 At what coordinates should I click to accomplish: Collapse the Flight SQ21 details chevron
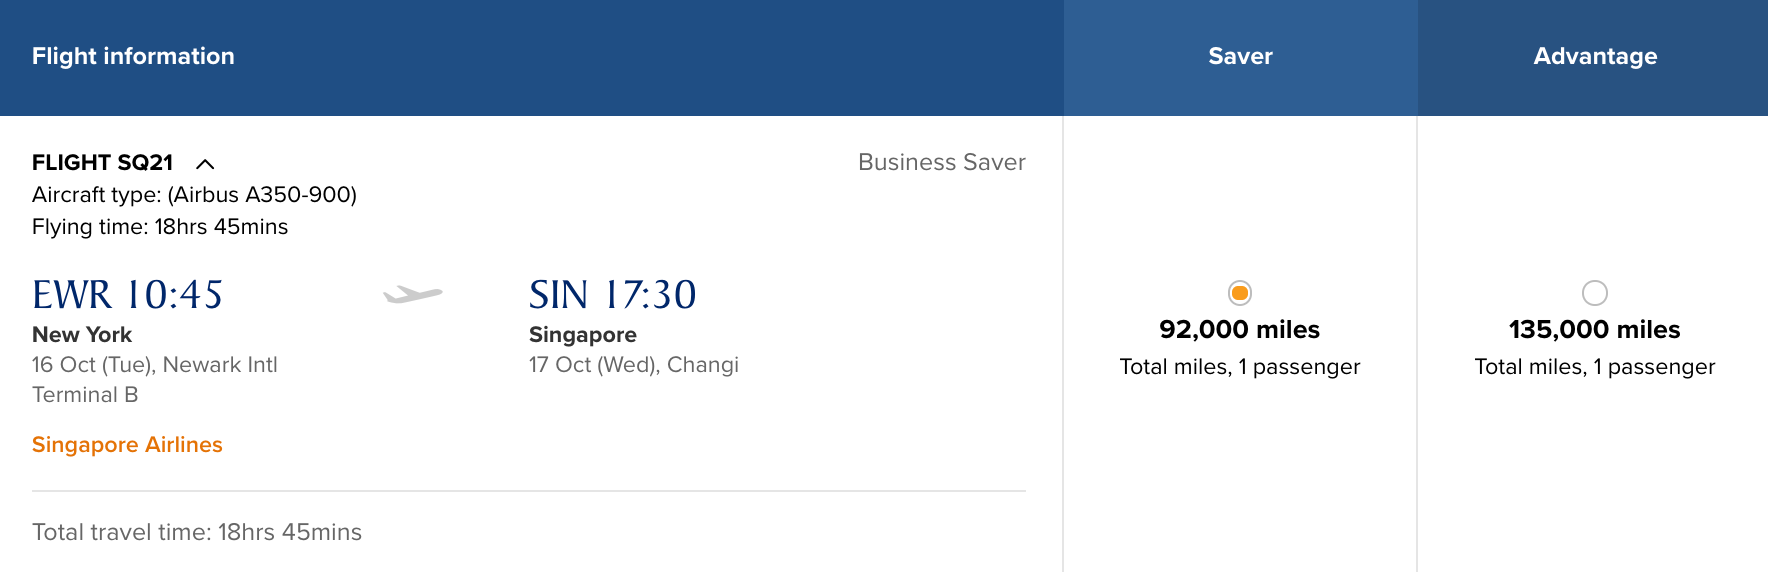pos(205,163)
